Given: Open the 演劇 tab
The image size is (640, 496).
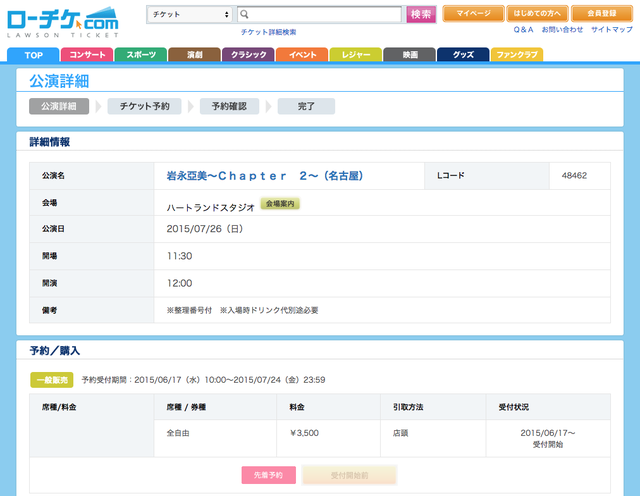Looking at the screenshot, I should click(195, 55).
